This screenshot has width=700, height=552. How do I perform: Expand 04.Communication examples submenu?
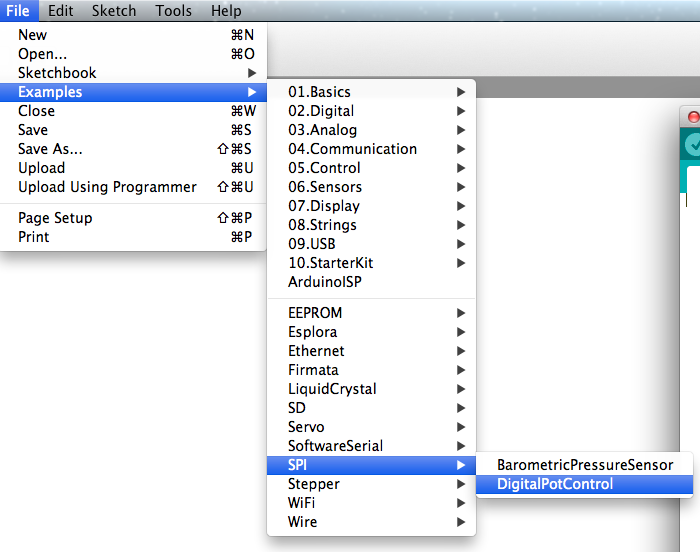click(x=371, y=149)
